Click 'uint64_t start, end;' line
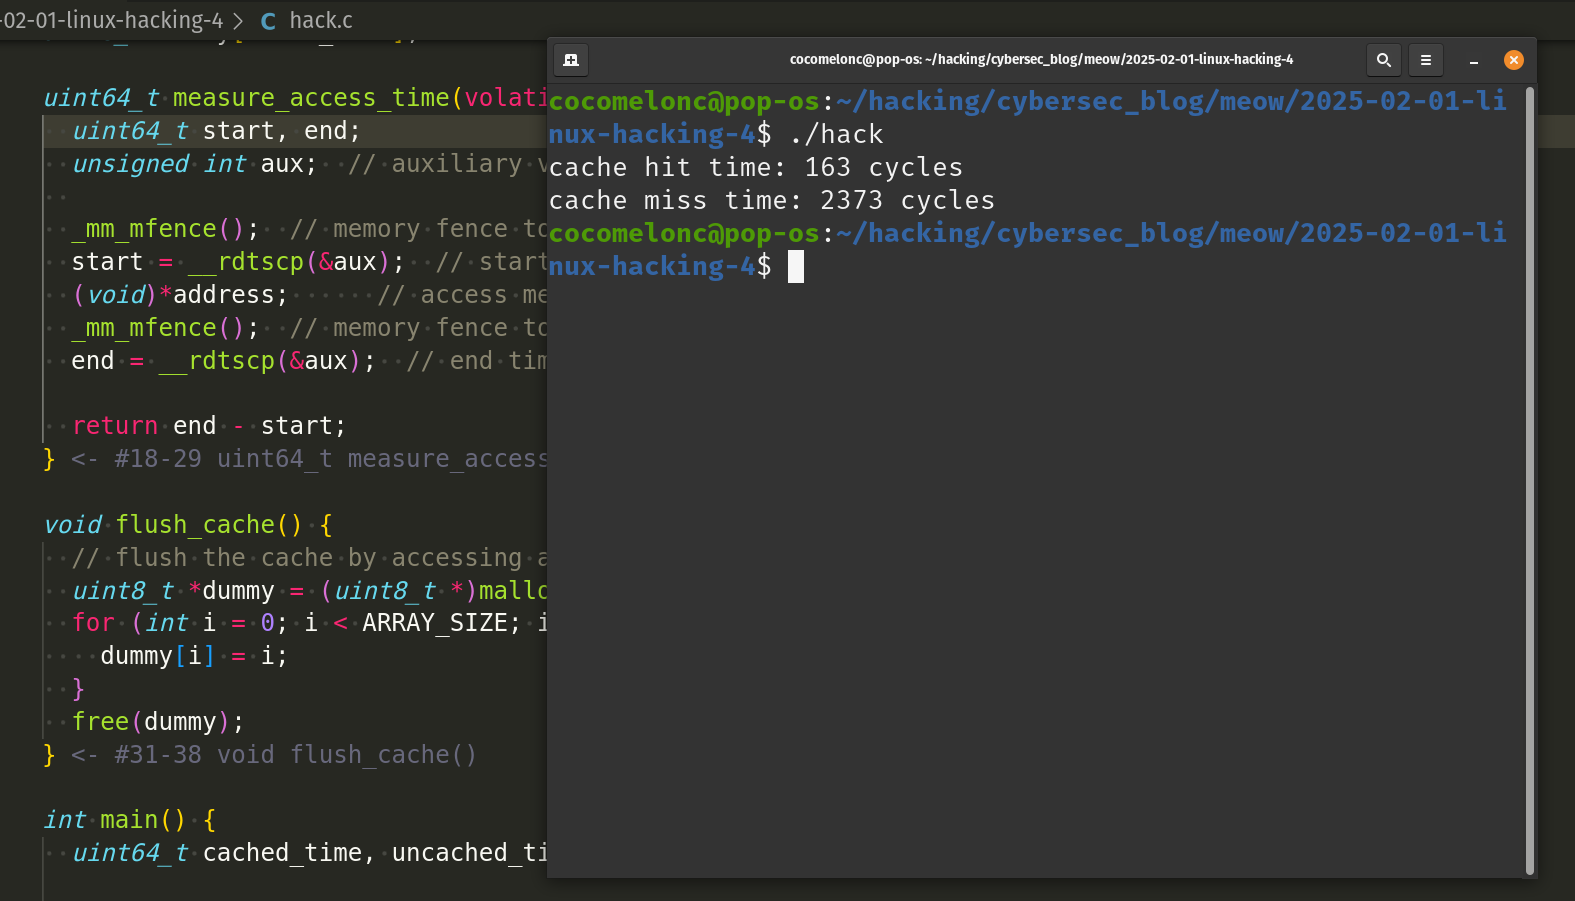 pos(216,131)
